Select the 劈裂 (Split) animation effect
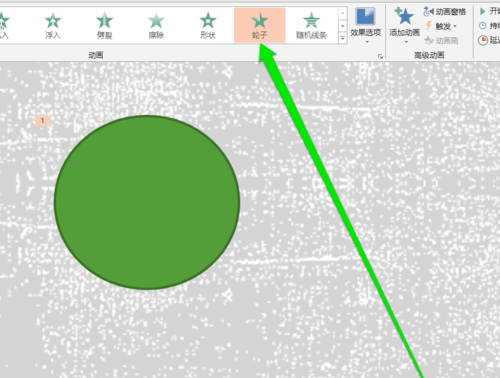The image size is (500, 378). click(x=104, y=26)
